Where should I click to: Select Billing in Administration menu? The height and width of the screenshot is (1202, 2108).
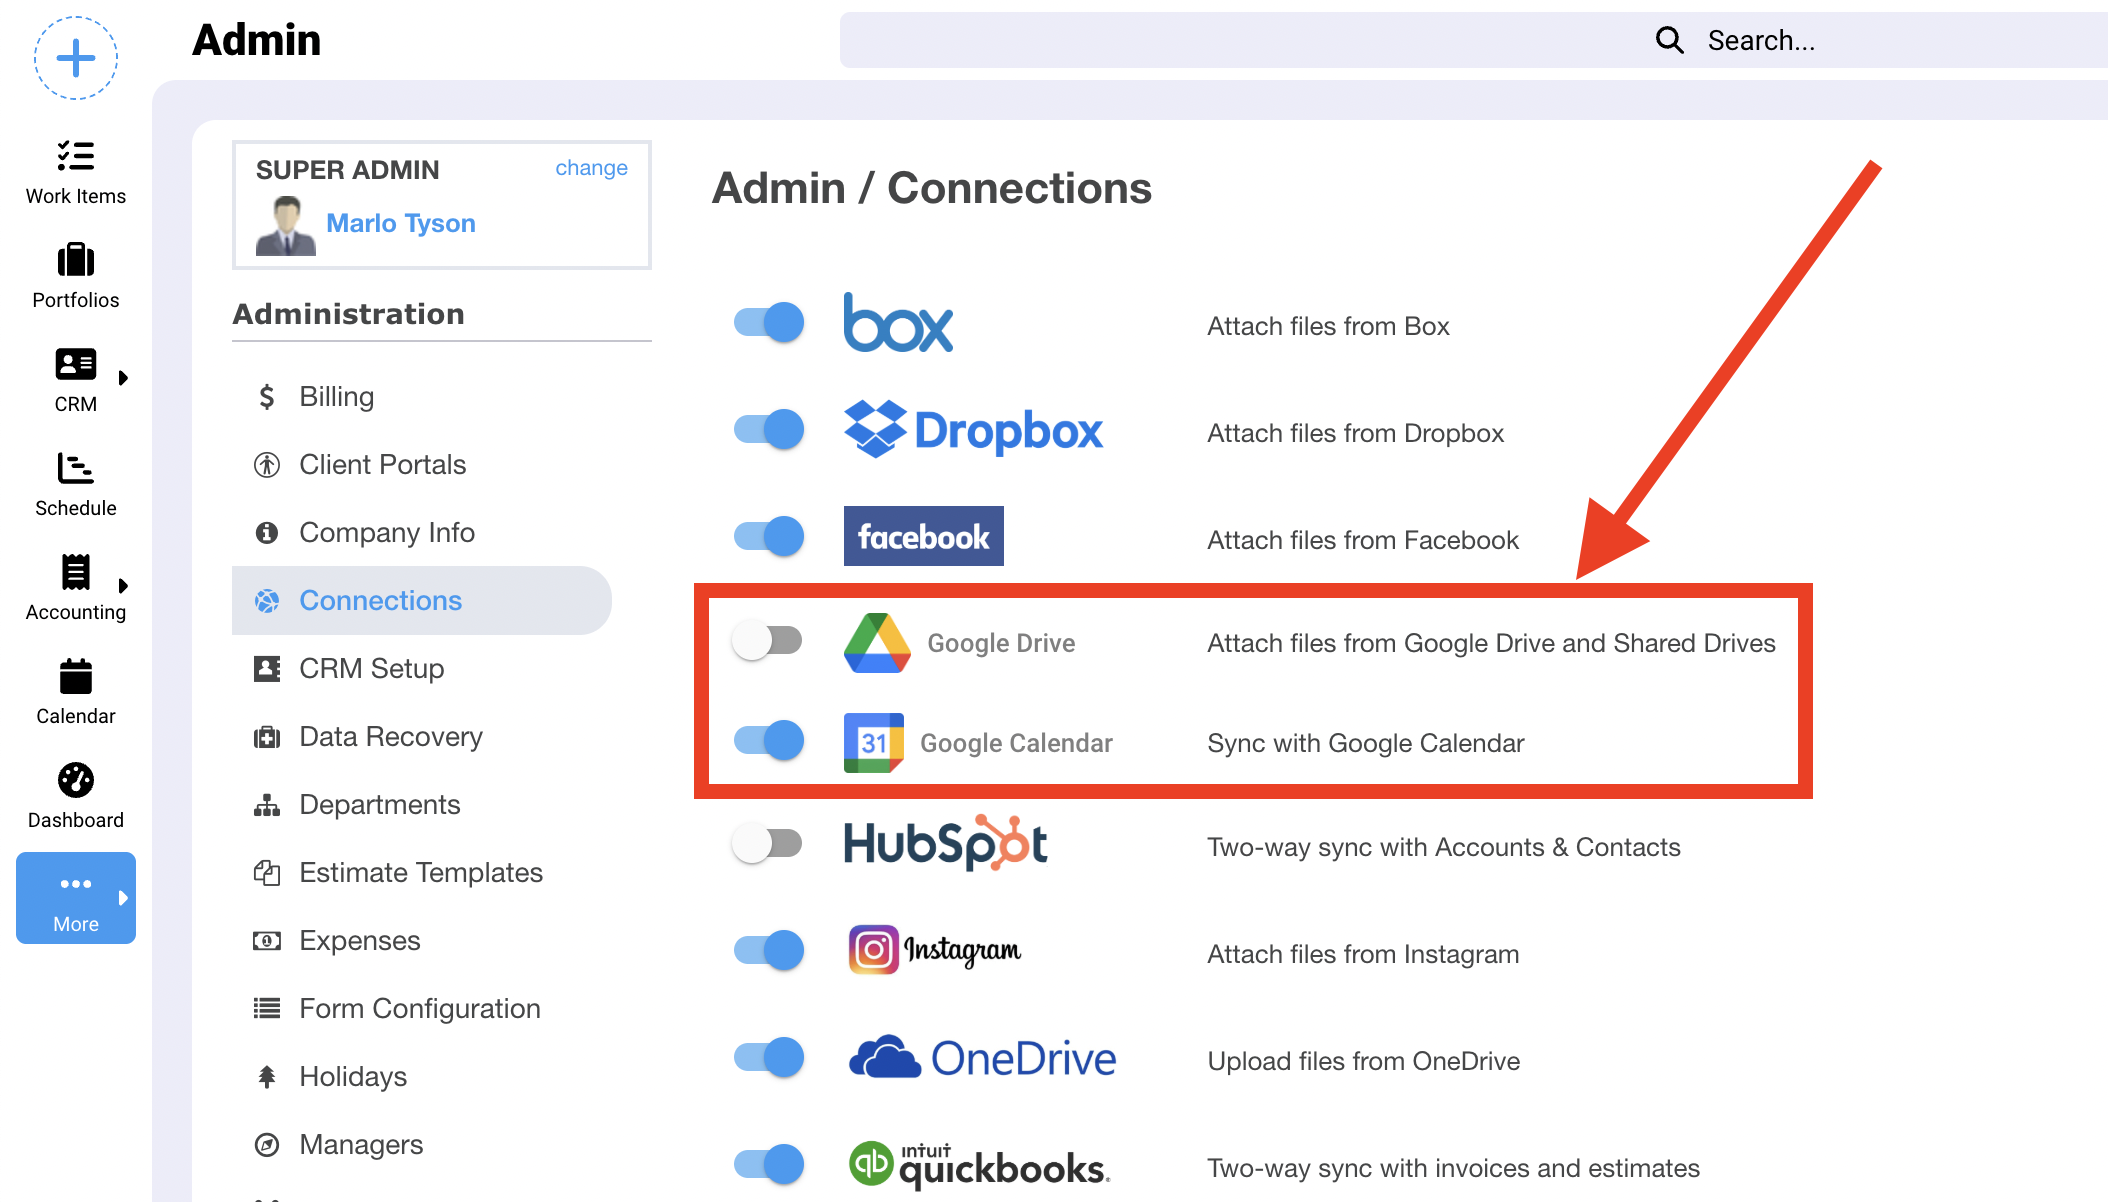336,397
